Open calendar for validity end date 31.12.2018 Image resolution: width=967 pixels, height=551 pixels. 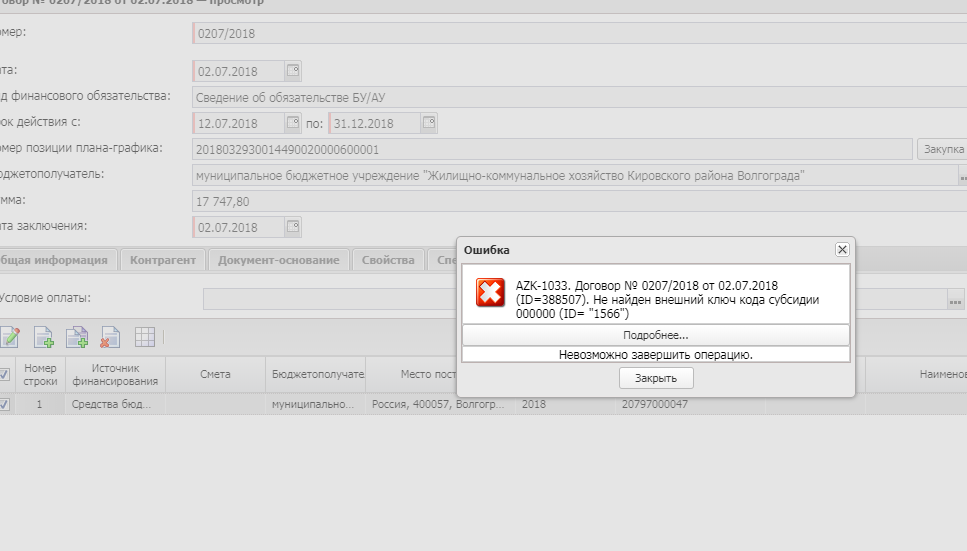pyautogui.click(x=429, y=124)
